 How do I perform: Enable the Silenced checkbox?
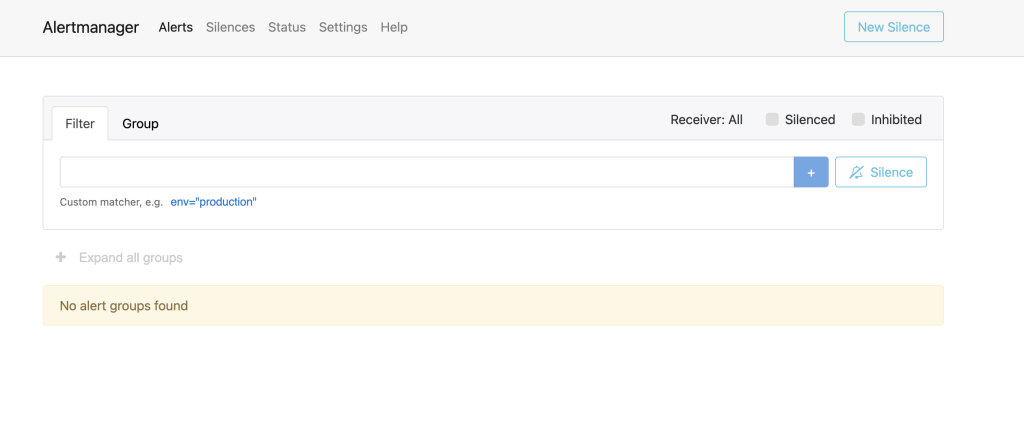[x=772, y=119]
